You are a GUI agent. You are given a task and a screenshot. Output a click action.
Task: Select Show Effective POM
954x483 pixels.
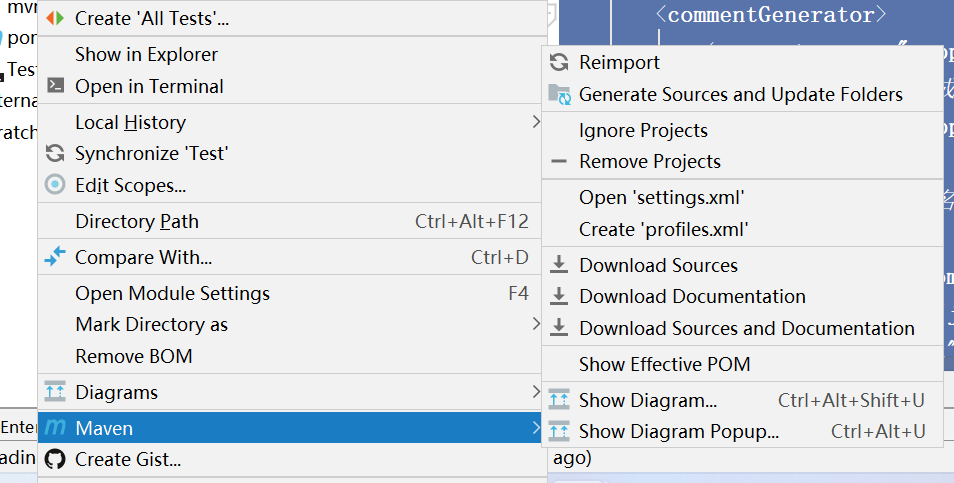point(664,364)
